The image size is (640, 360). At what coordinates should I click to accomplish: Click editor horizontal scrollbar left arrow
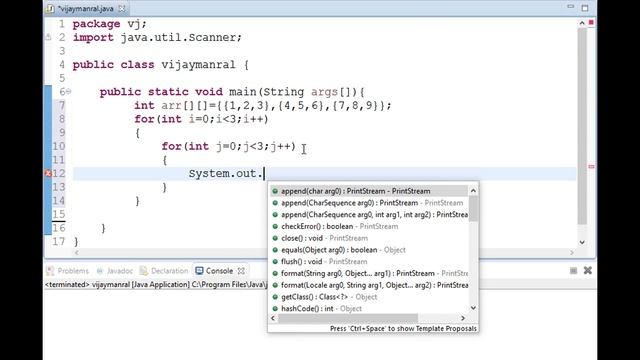(76, 253)
